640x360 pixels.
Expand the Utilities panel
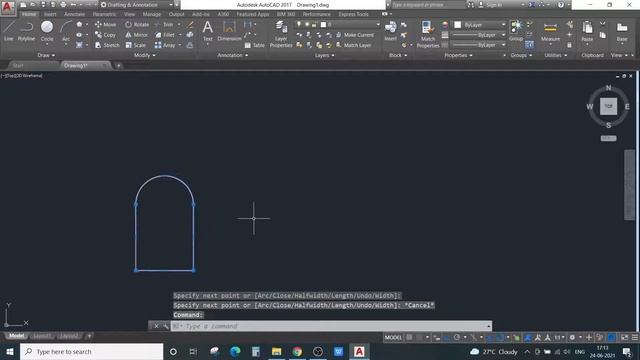pos(556,55)
